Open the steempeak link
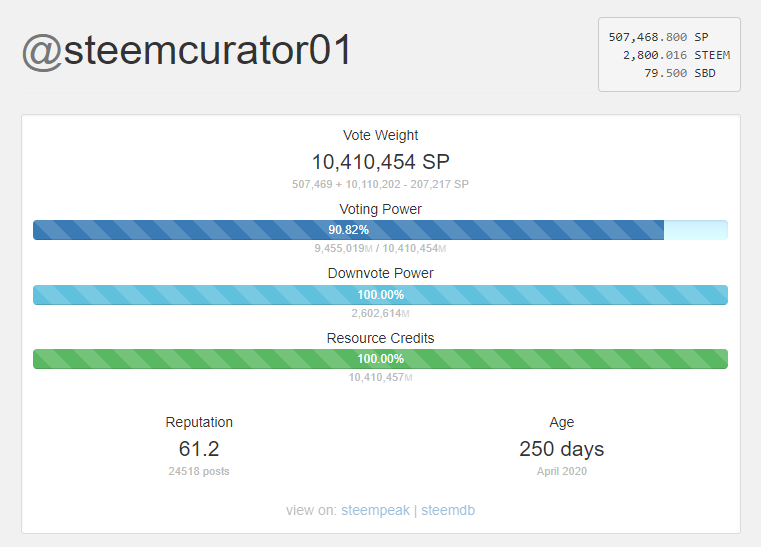The width and height of the screenshot is (761, 547). pos(375,510)
